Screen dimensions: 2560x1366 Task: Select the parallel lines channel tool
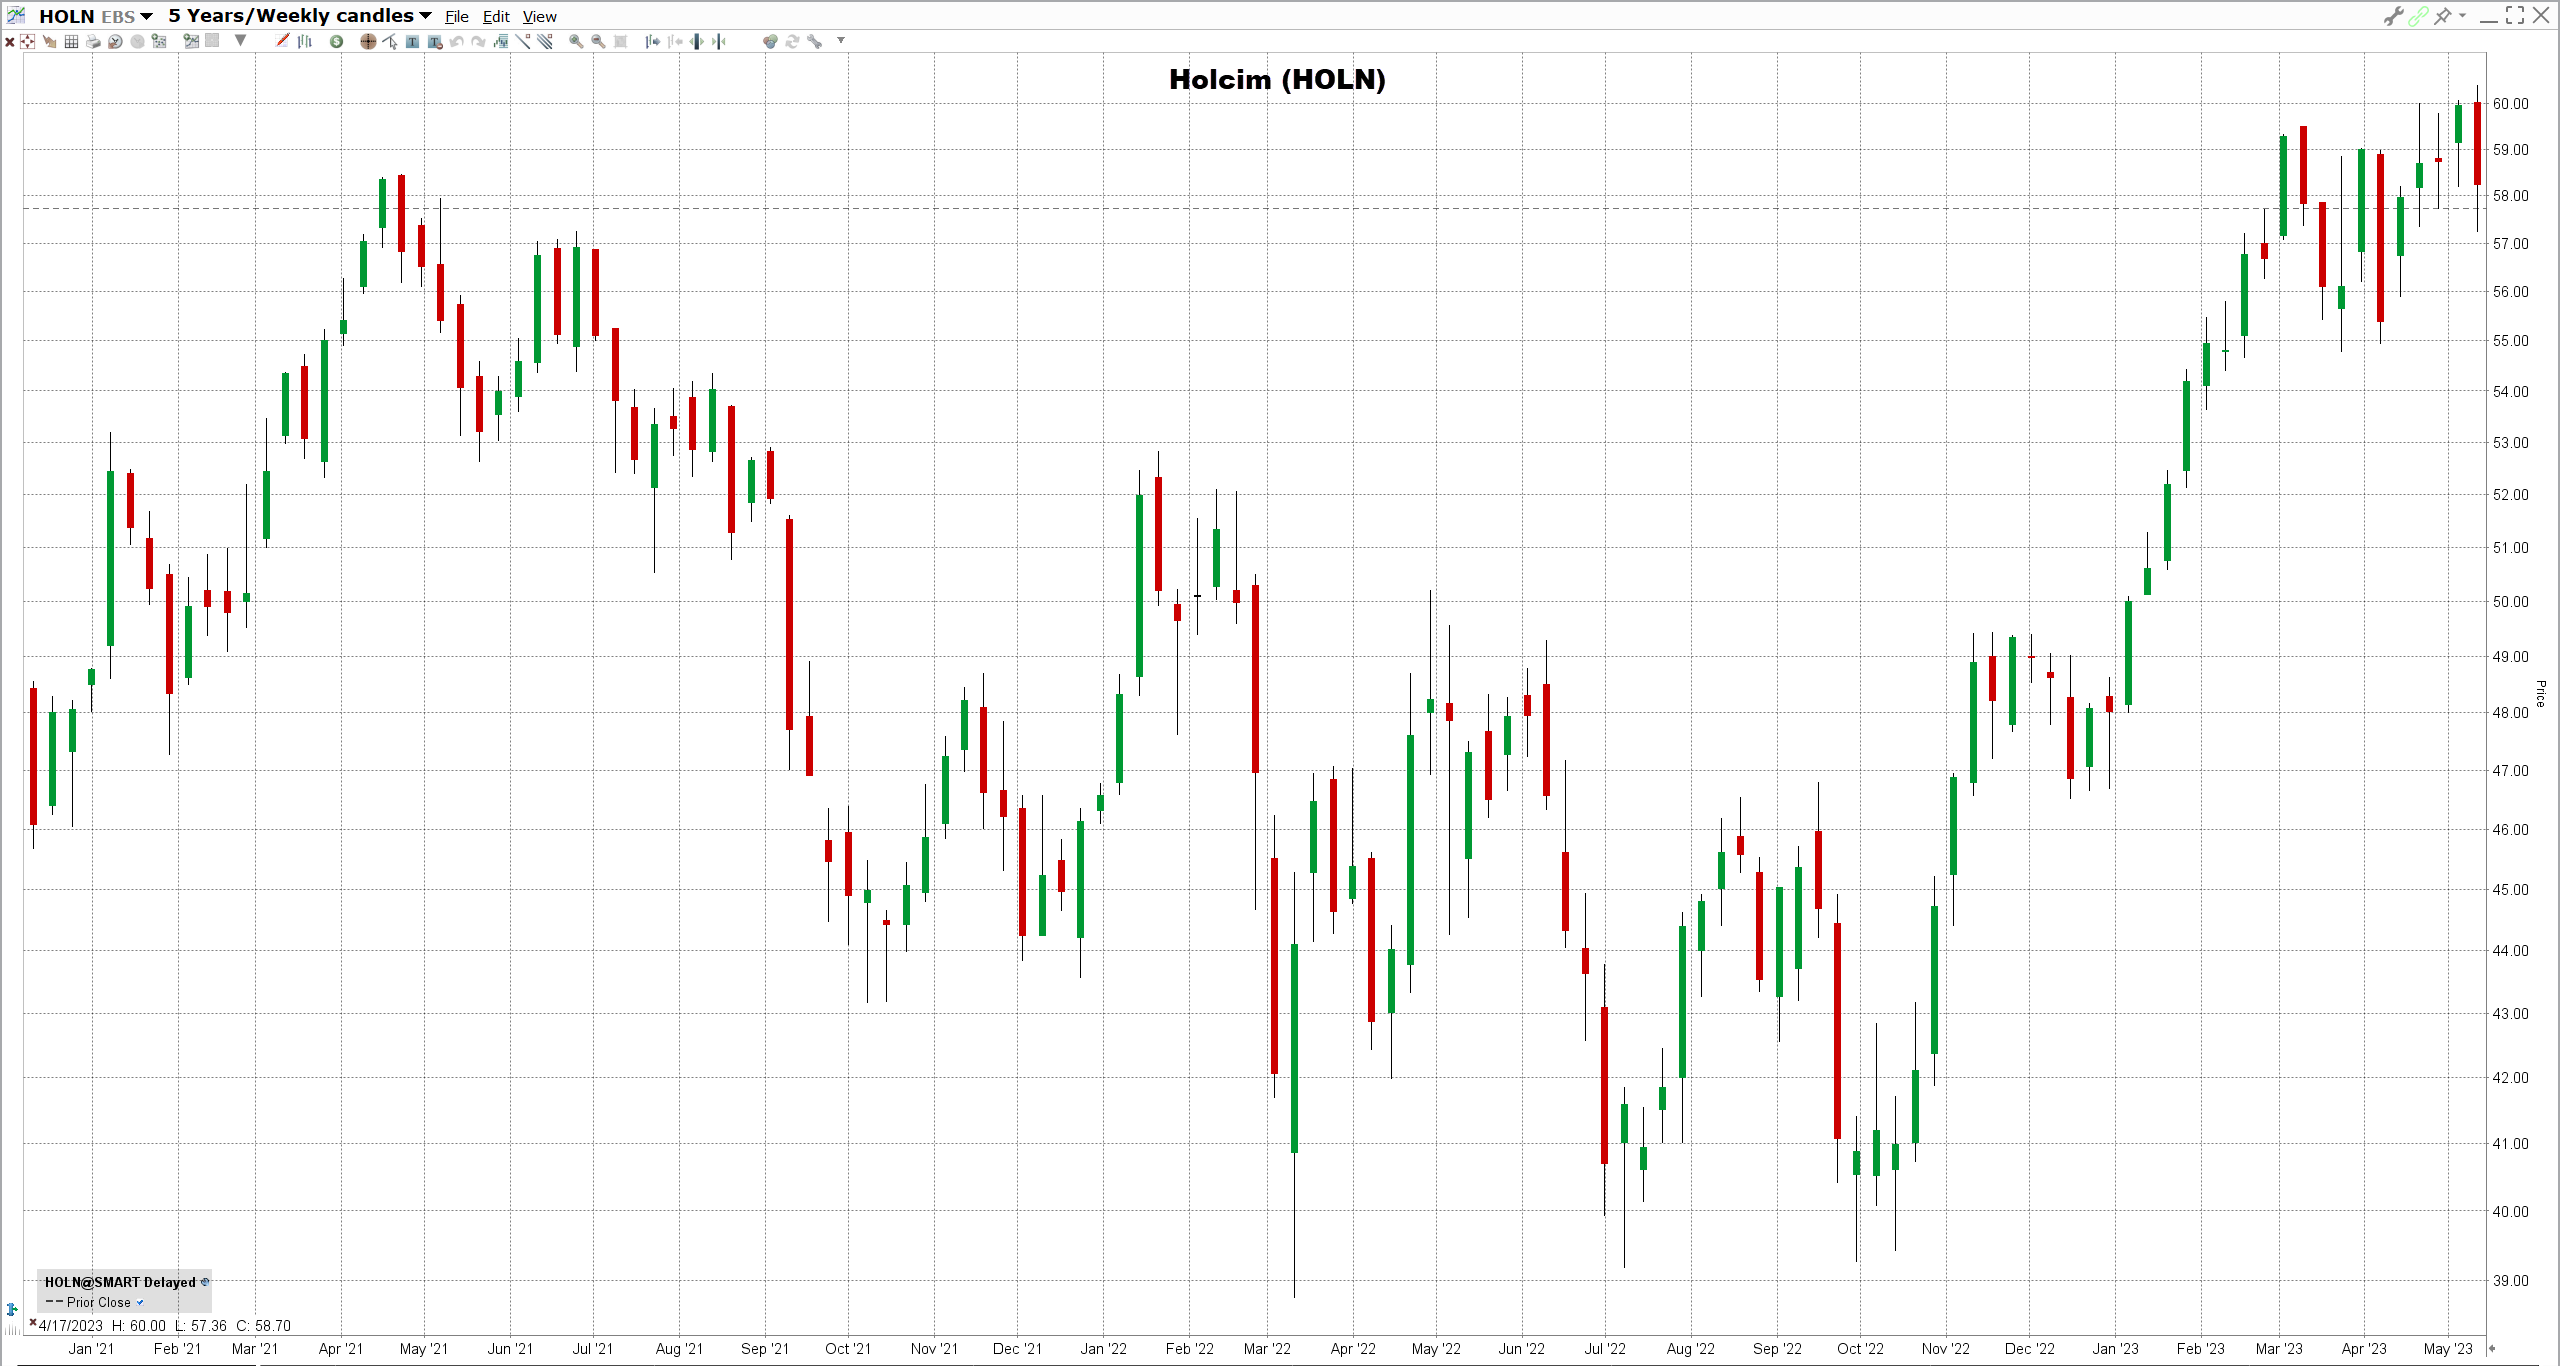tap(545, 42)
